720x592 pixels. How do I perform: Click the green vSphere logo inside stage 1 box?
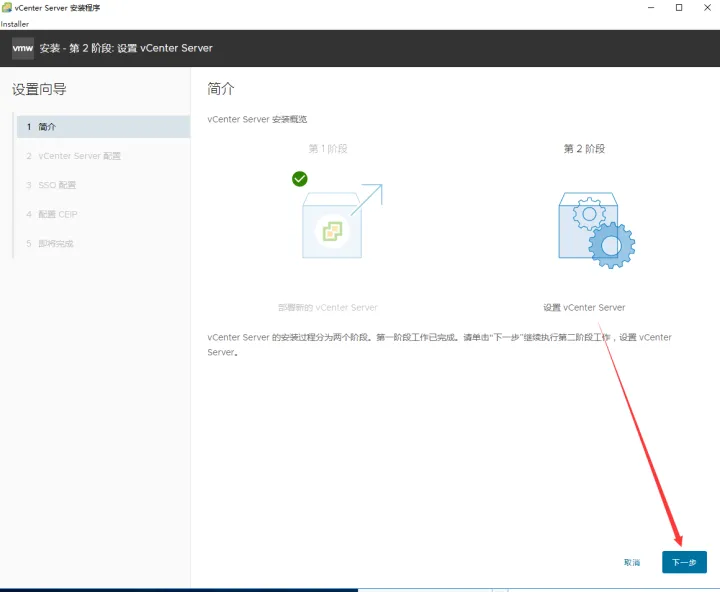coord(332,231)
